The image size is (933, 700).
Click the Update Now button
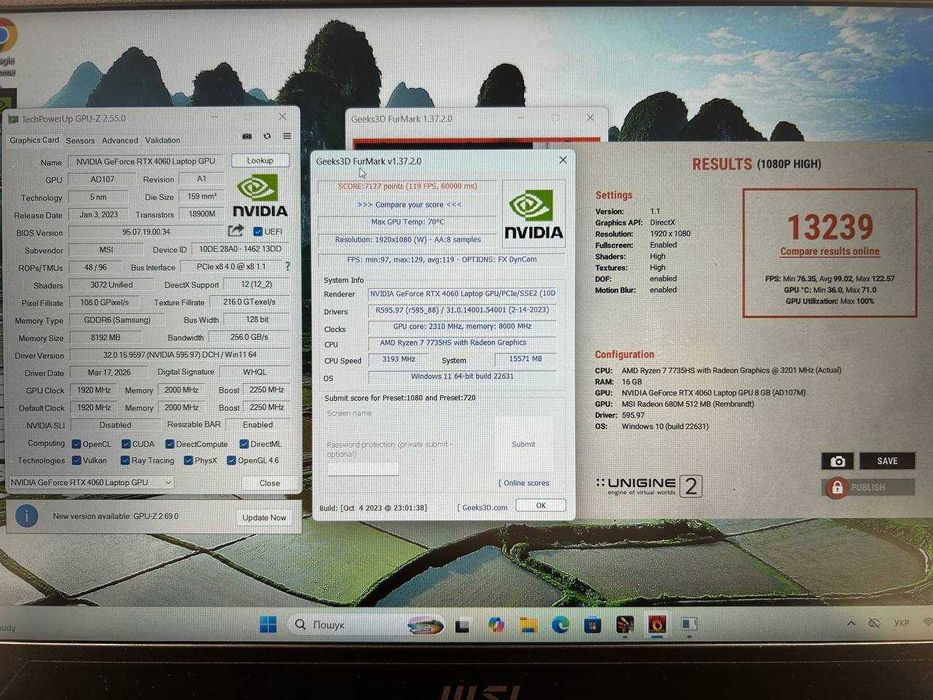264,517
